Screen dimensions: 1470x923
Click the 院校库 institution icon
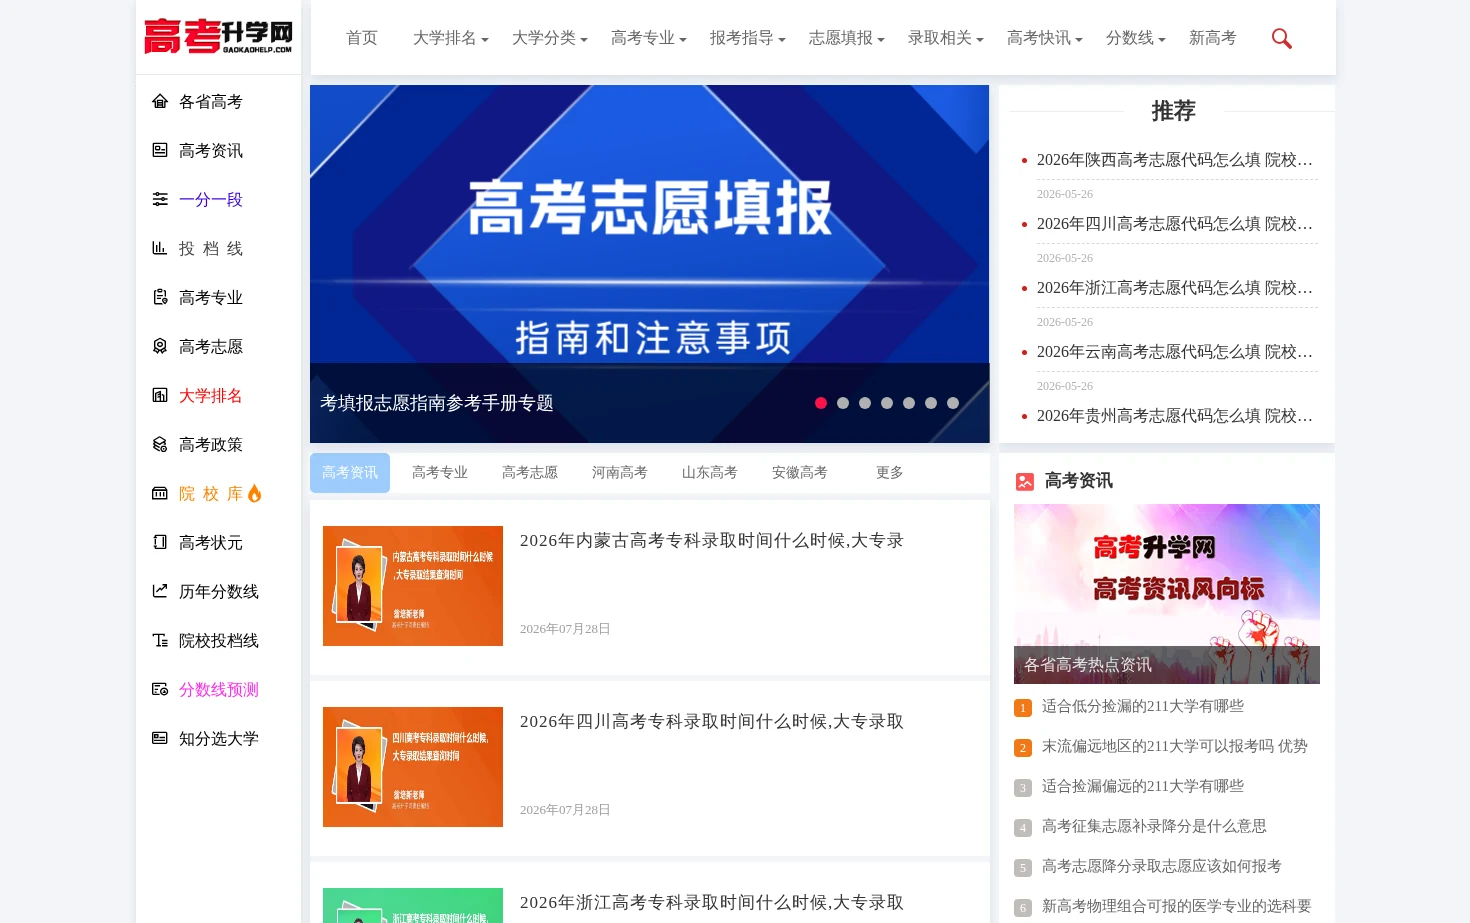click(x=160, y=493)
